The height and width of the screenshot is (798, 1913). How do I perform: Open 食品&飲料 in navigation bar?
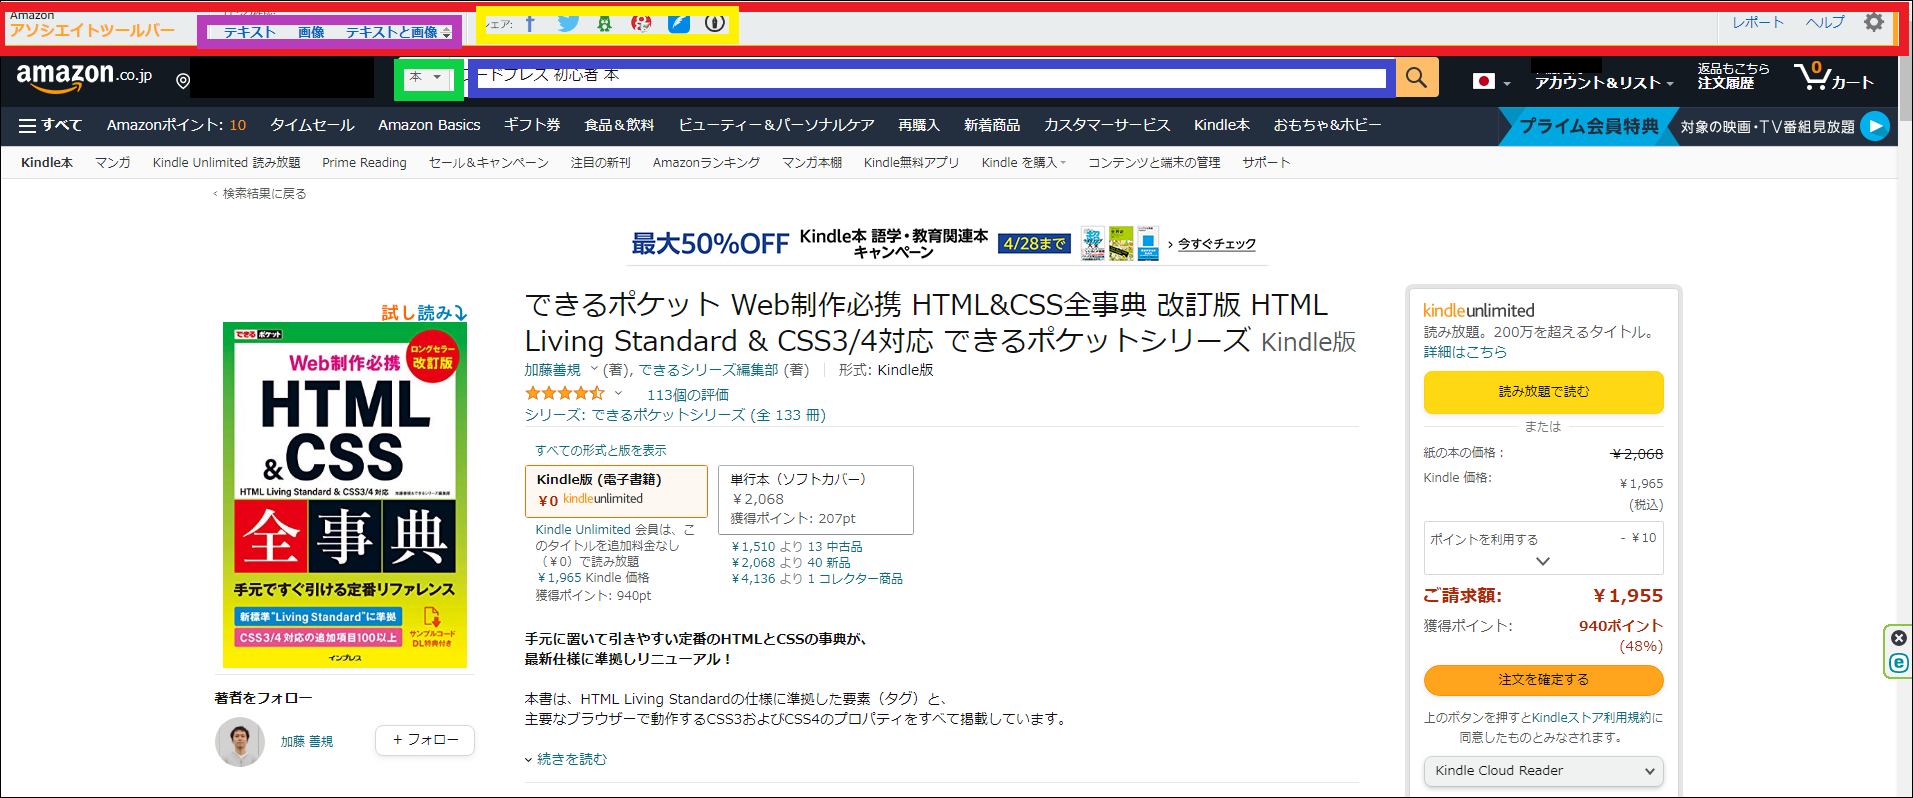click(x=619, y=125)
